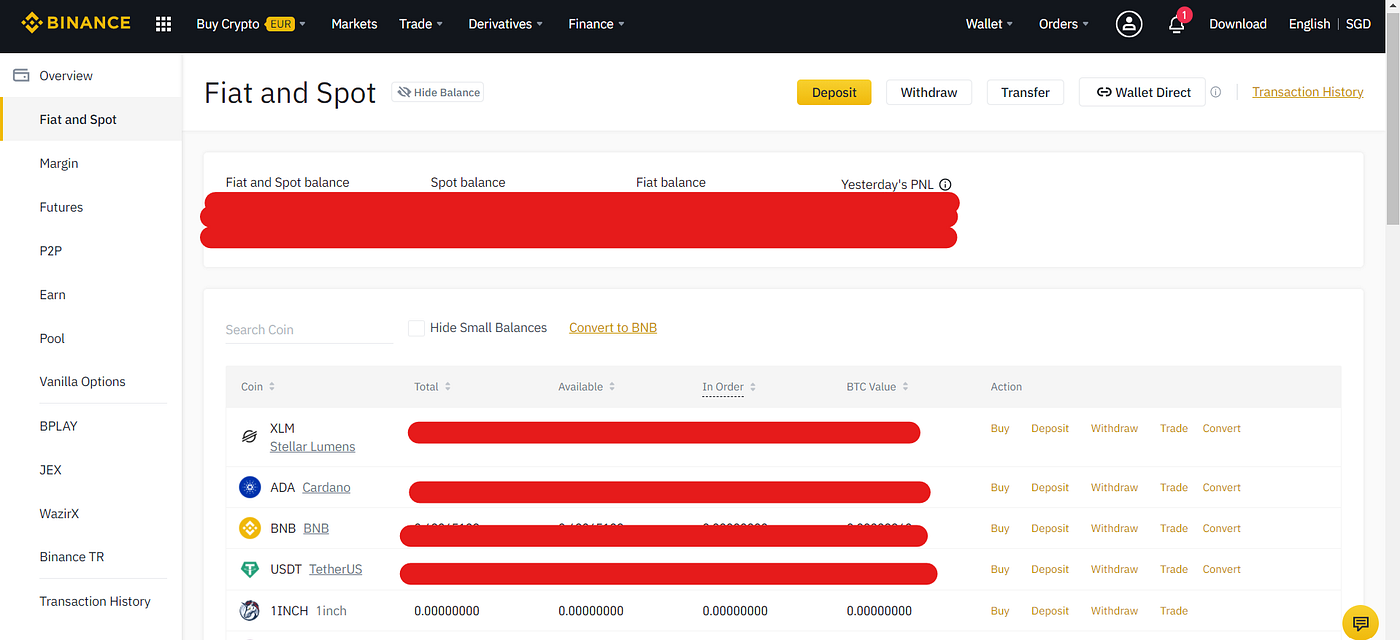
Task: Open the notifications bell
Action: (1177, 24)
